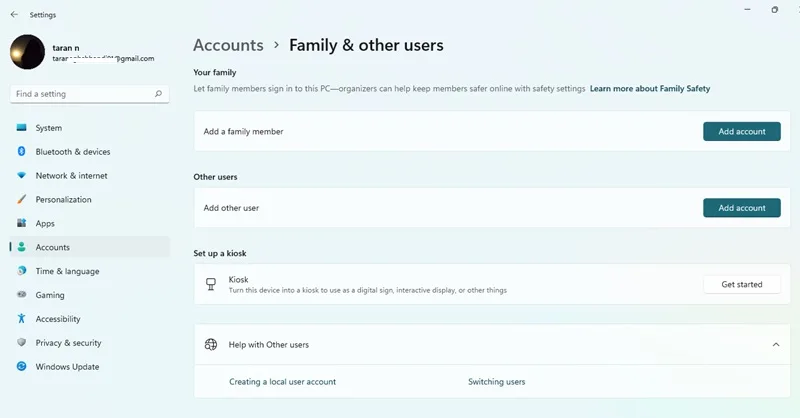
Task: Click the Accounts breadcrumb heading
Action: click(228, 45)
